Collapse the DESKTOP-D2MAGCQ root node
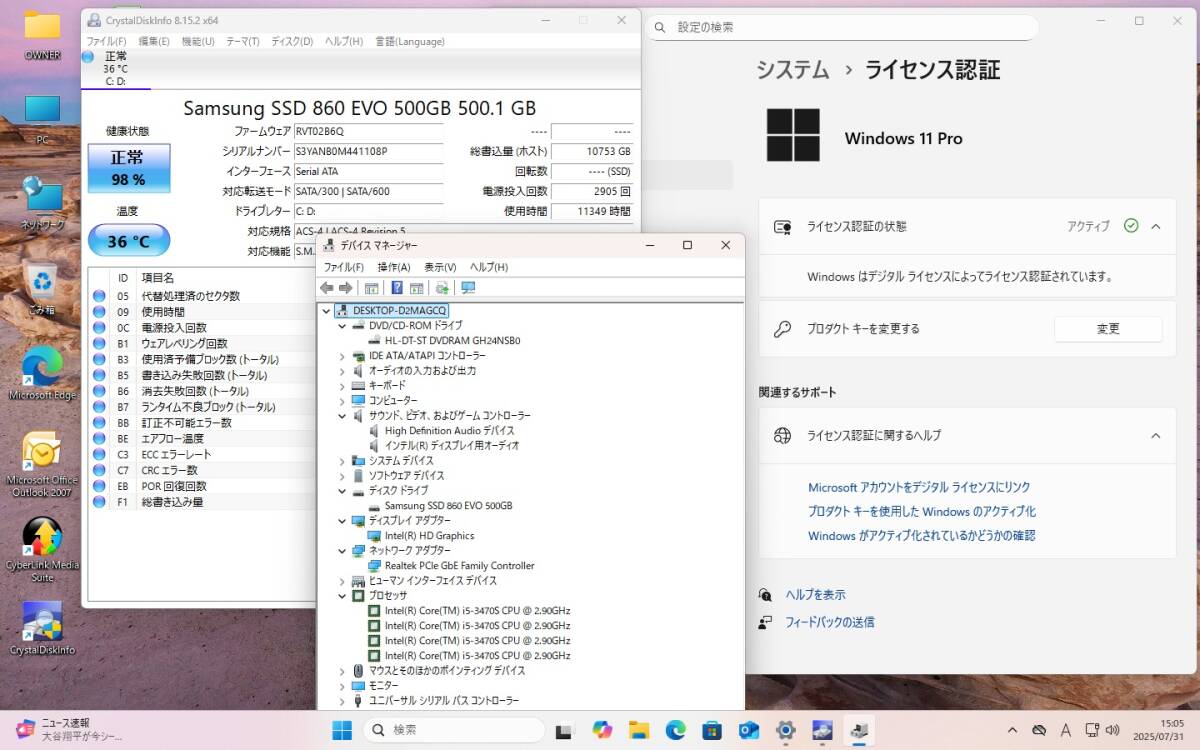Screen dimensions: 1200x750 (326, 311)
